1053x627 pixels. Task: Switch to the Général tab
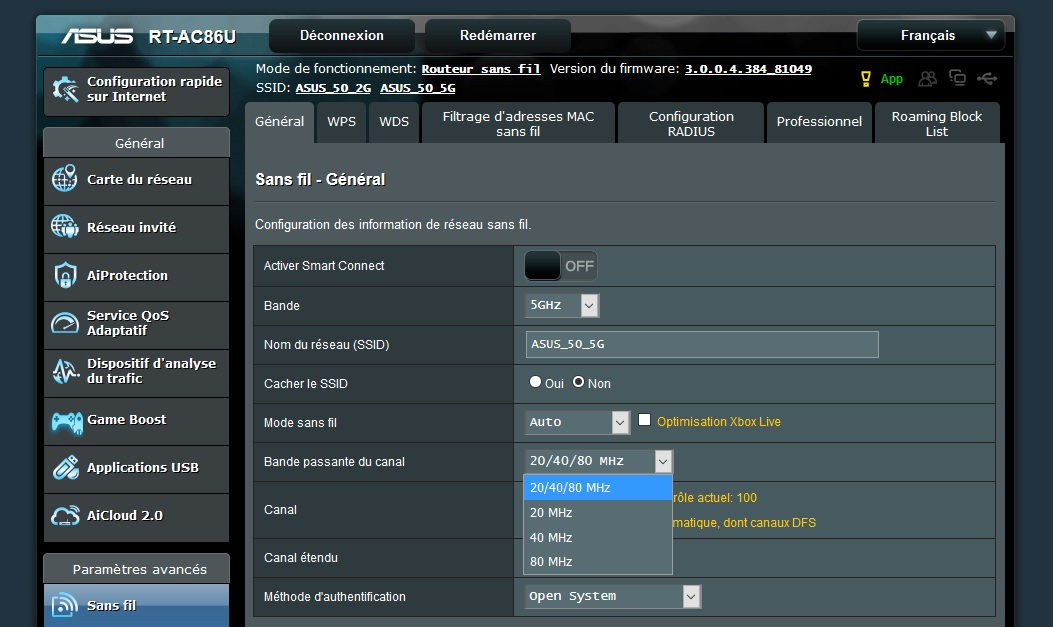(279, 122)
